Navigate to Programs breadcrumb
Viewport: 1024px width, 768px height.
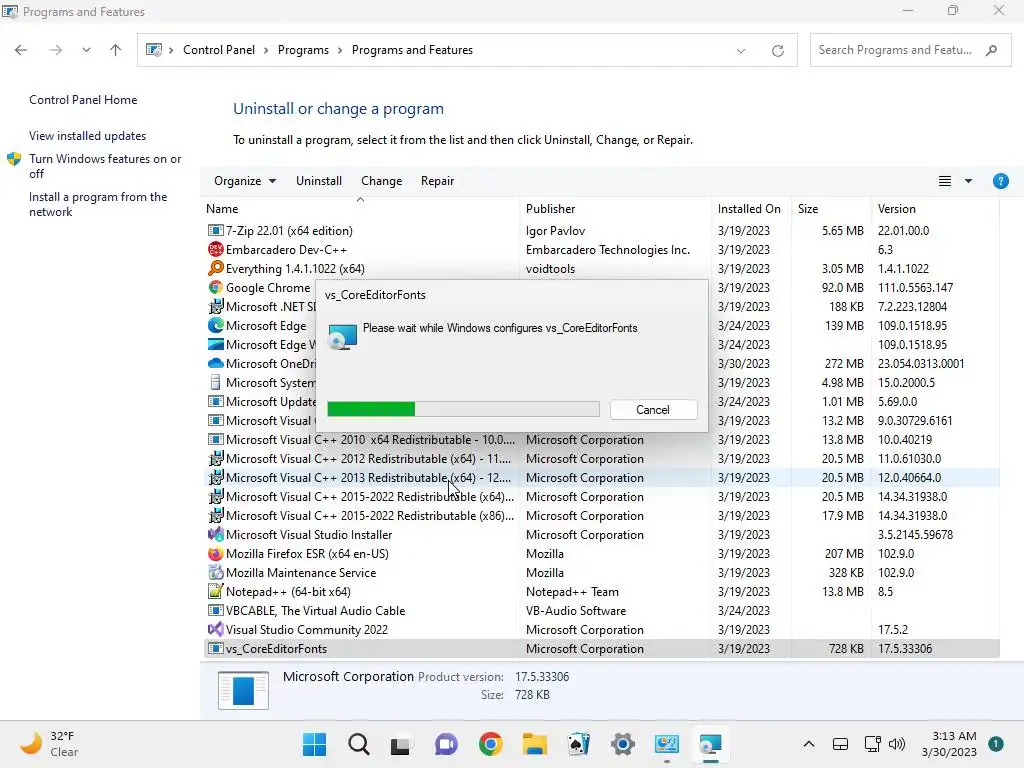pos(303,50)
